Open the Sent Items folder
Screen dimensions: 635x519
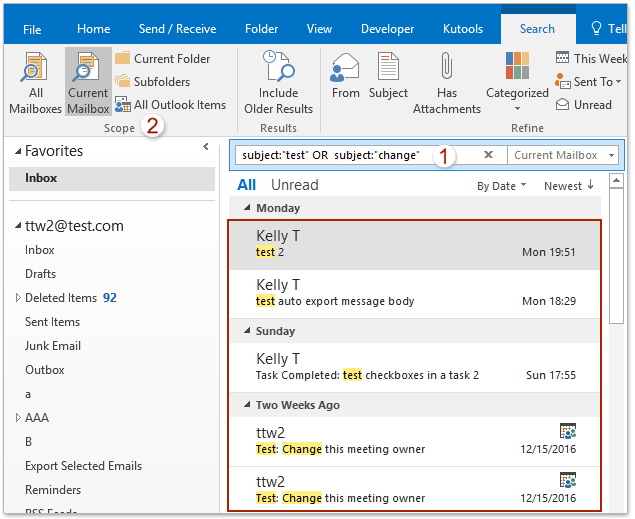52,322
